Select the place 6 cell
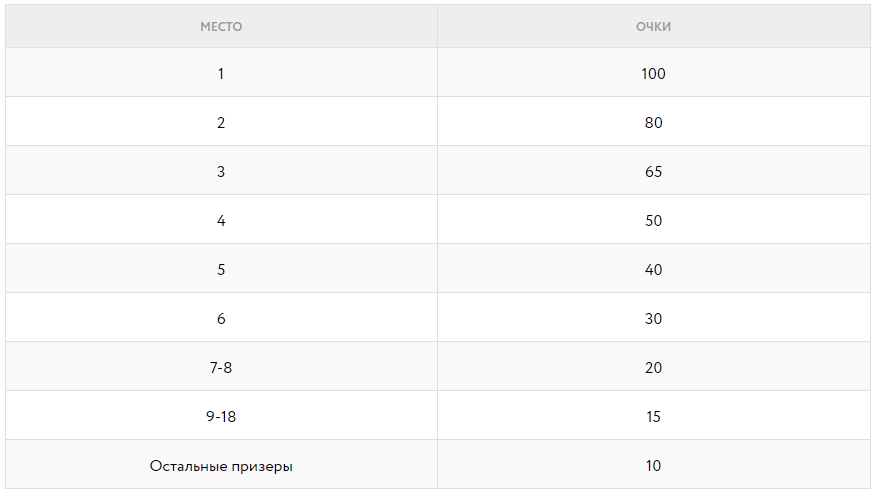Viewport: 877px width, 494px height. [221, 319]
